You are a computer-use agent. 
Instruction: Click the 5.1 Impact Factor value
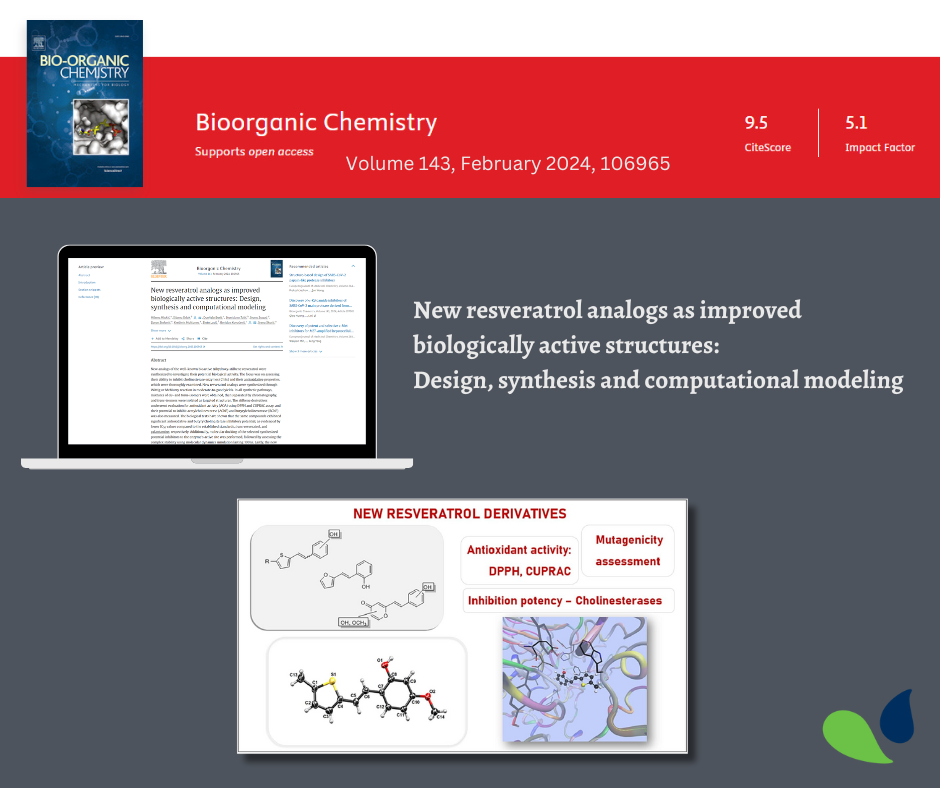point(856,123)
